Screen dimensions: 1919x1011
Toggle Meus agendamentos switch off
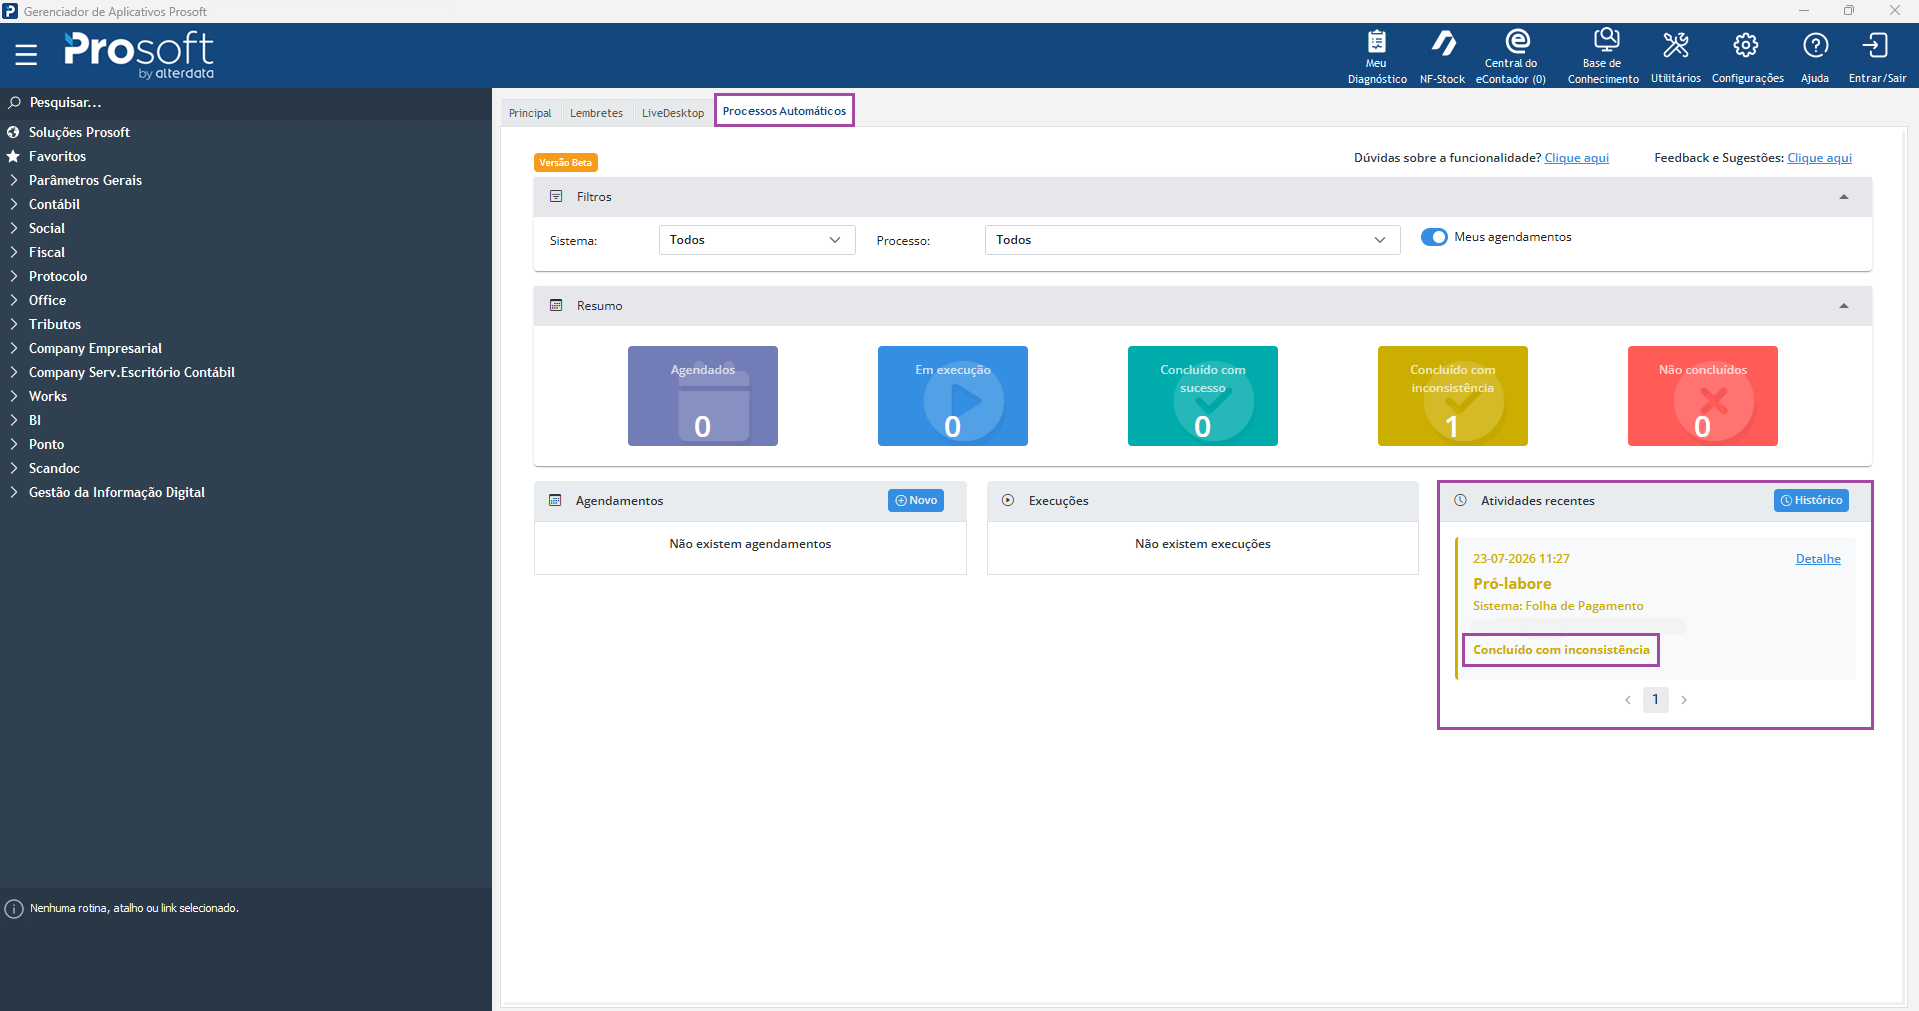point(1434,237)
